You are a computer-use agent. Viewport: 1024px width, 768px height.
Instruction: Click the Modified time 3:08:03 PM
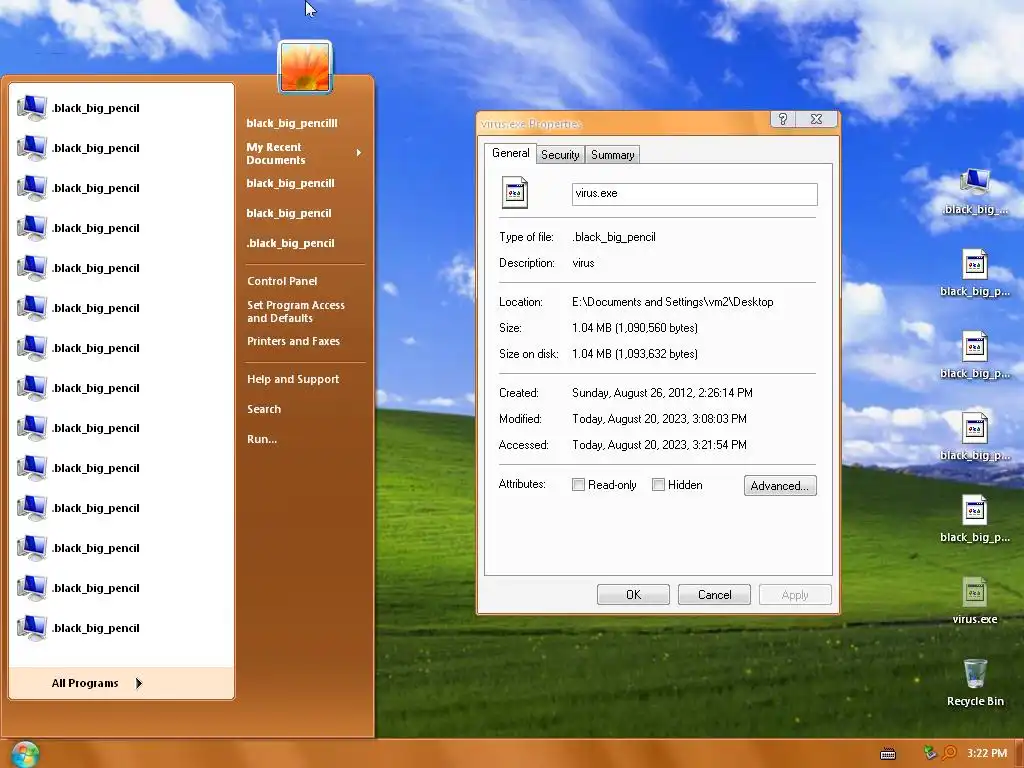716,419
